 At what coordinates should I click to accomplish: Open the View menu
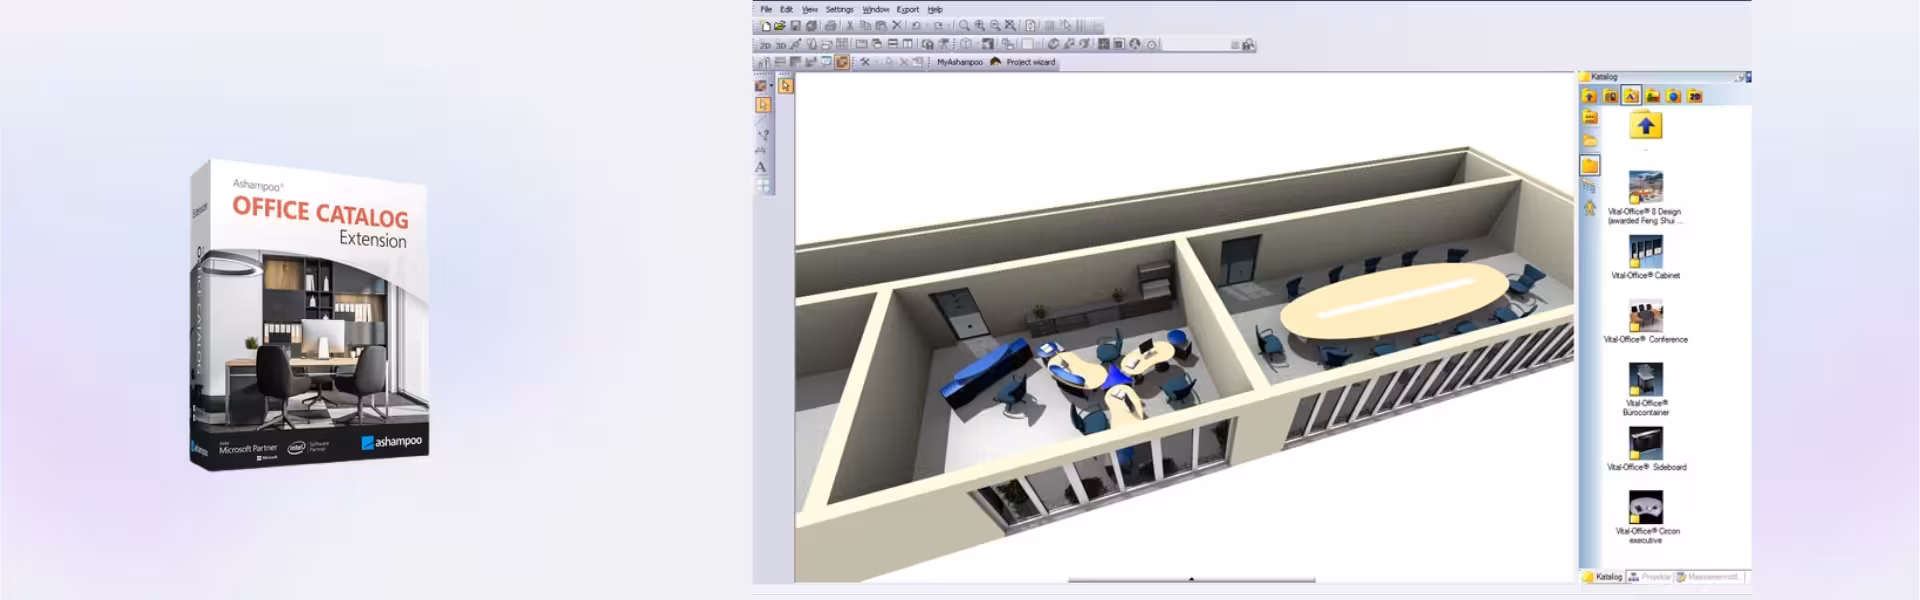coord(810,9)
